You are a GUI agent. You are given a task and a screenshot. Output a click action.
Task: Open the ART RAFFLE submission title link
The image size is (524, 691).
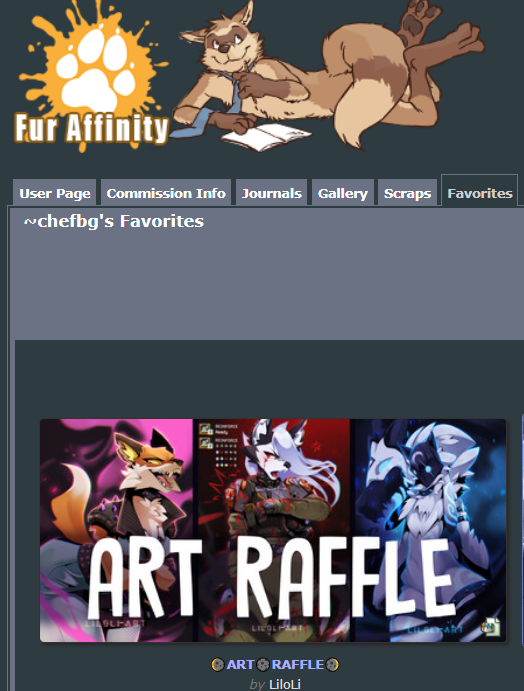tap(275, 664)
